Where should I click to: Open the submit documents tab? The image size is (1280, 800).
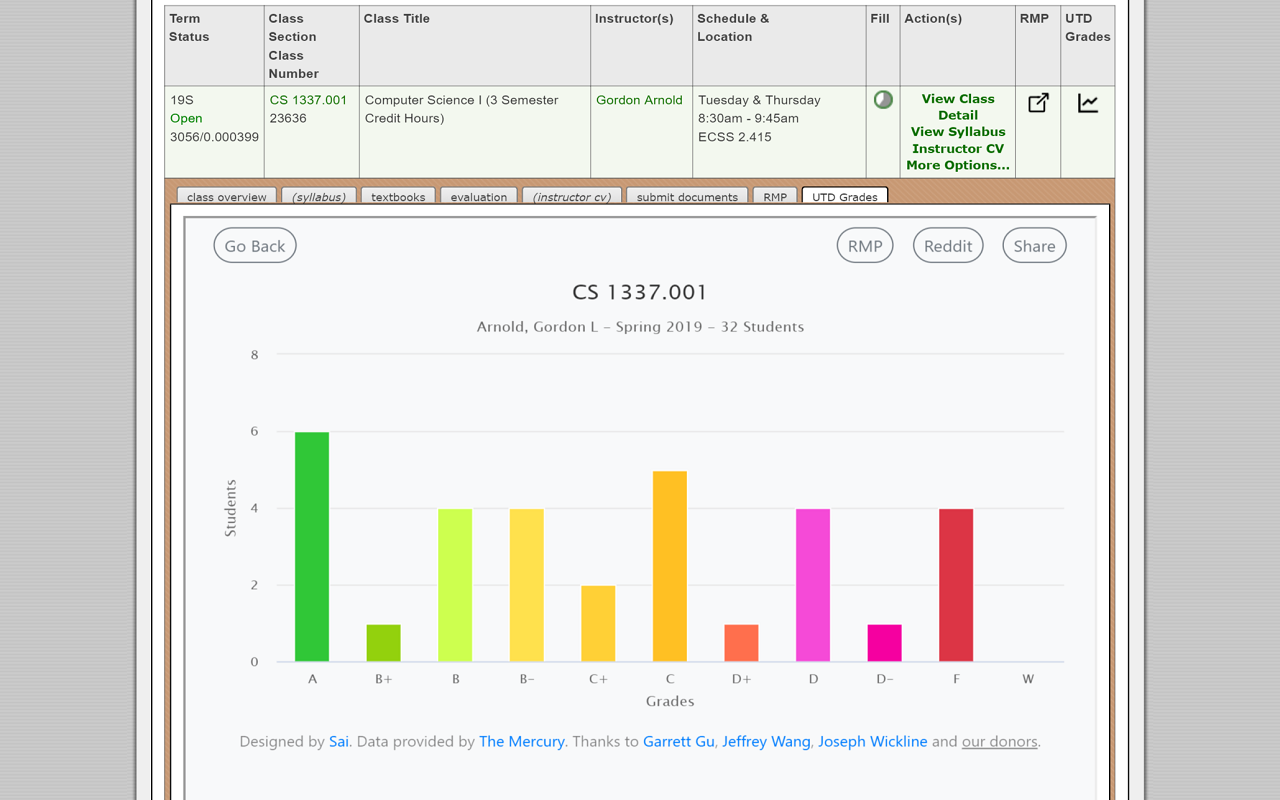pyautogui.click(x=687, y=196)
